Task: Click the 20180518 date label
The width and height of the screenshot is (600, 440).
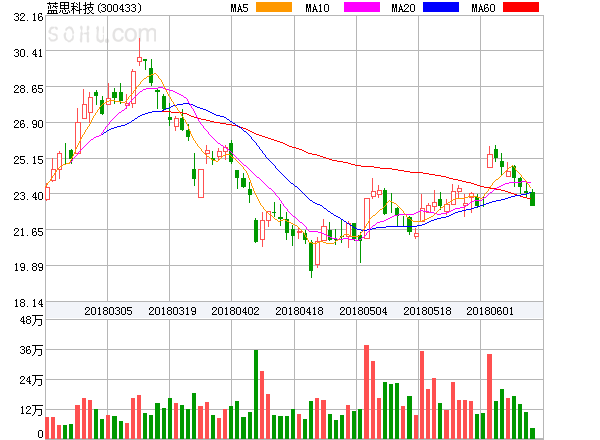Action: click(x=427, y=311)
